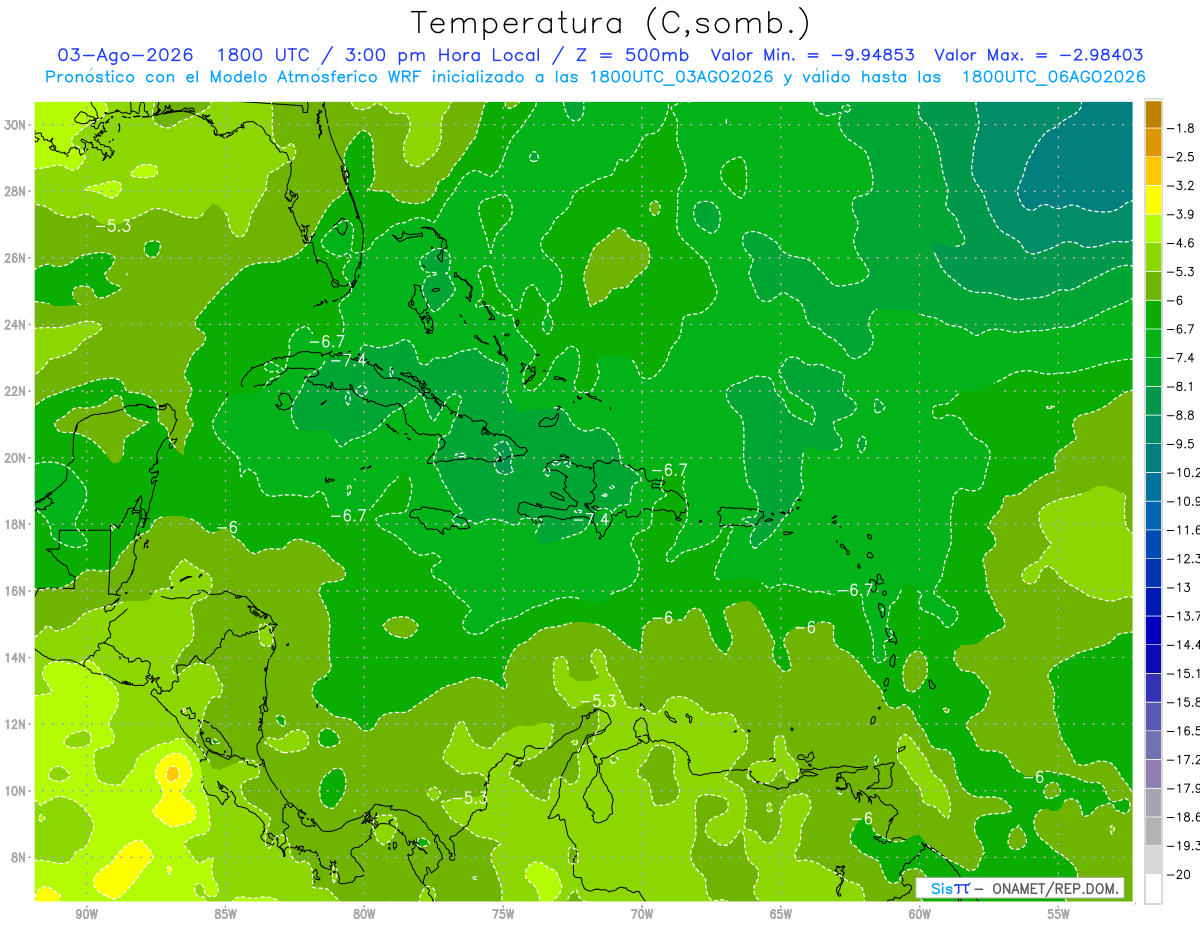Click the '-4.6' color scale label
Viewport: 1200px width, 927px height.
click(x=1182, y=243)
